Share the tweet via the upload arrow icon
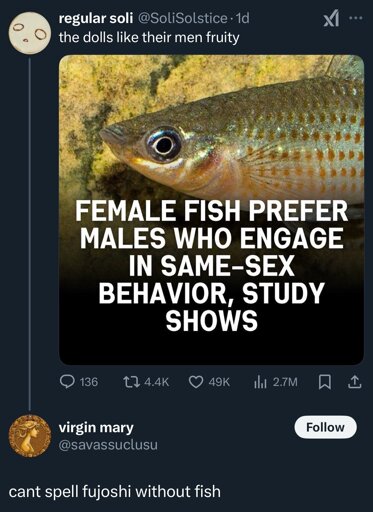Screen dimensions: 373x512 [x=354, y=382]
